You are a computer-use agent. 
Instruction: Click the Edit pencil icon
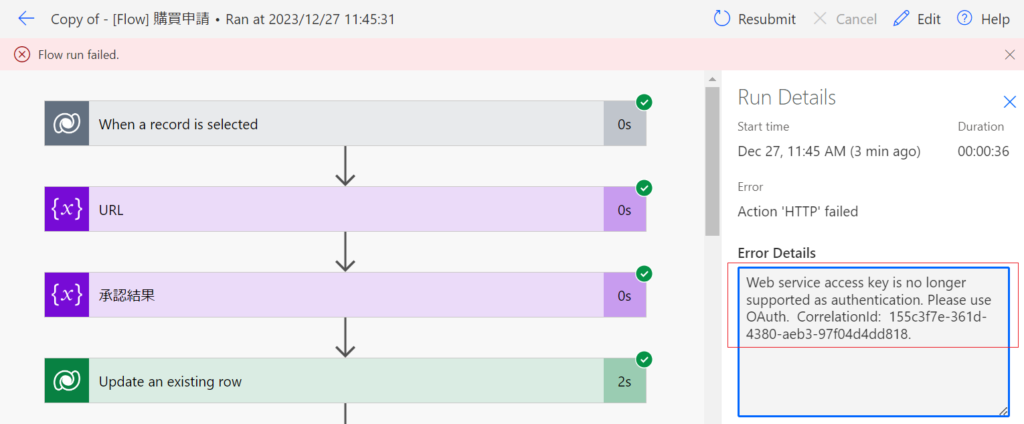pos(901,19)
